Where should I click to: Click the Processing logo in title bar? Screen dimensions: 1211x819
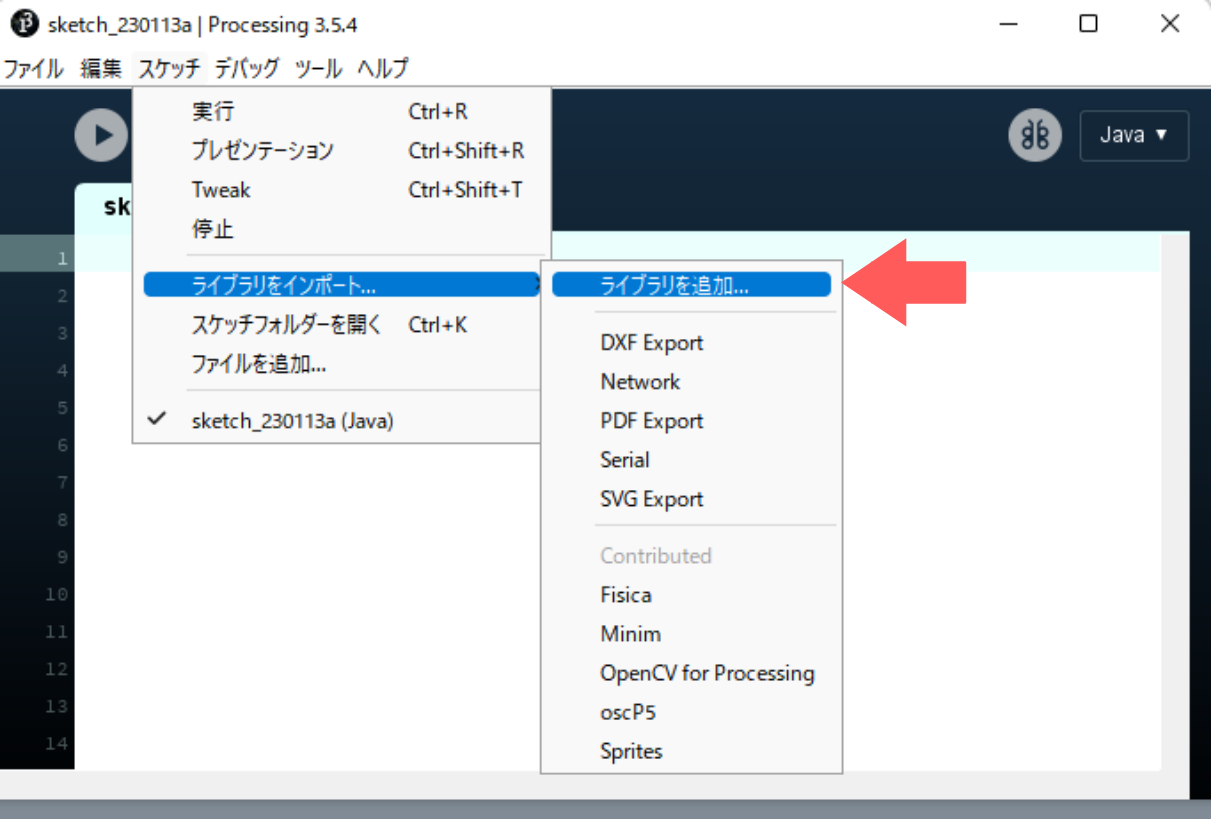[x=24, y=23]
